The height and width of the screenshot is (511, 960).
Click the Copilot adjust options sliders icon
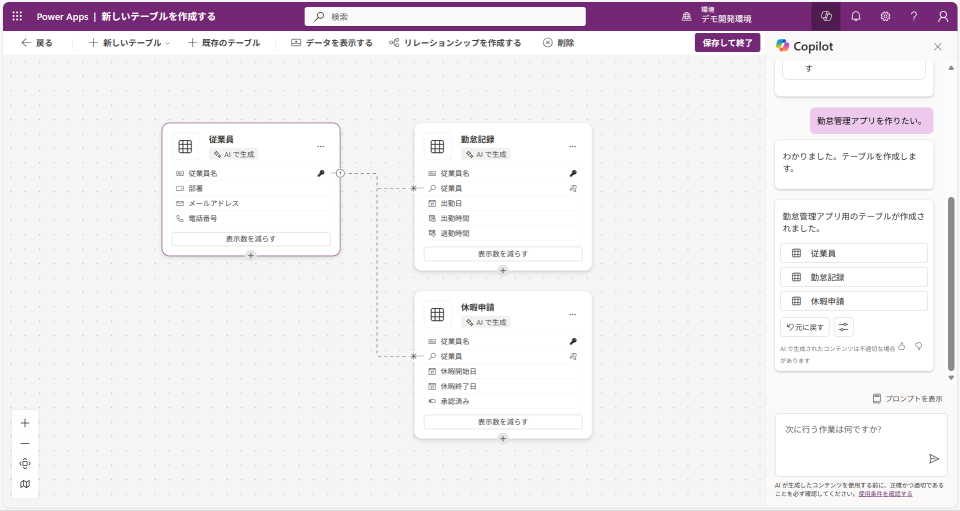point(844,327)
